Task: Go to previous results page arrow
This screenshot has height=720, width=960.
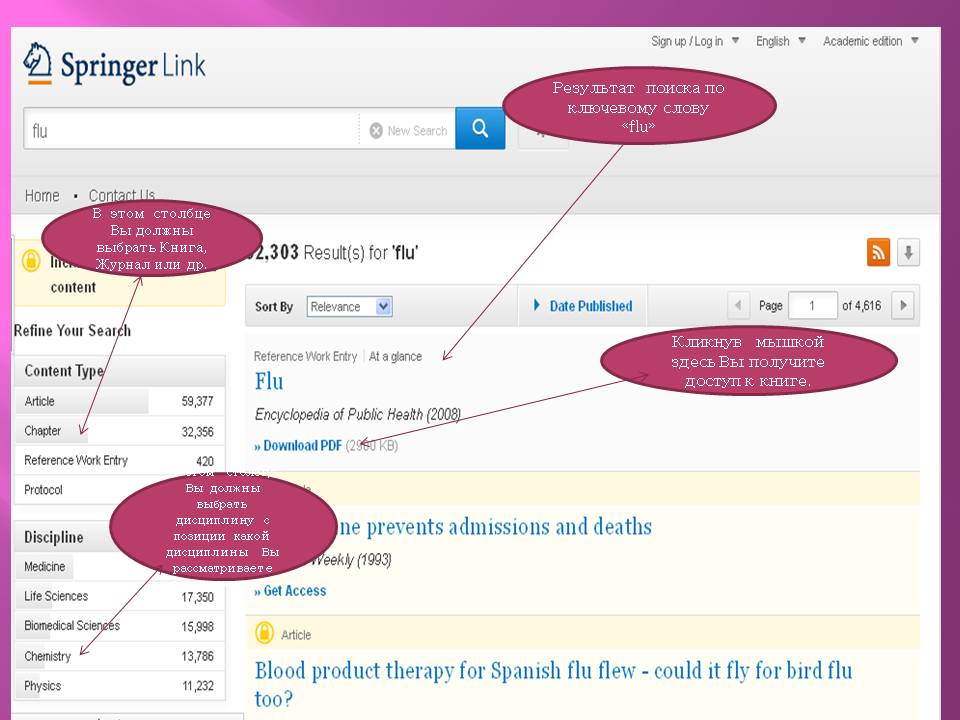Action: 738,306
